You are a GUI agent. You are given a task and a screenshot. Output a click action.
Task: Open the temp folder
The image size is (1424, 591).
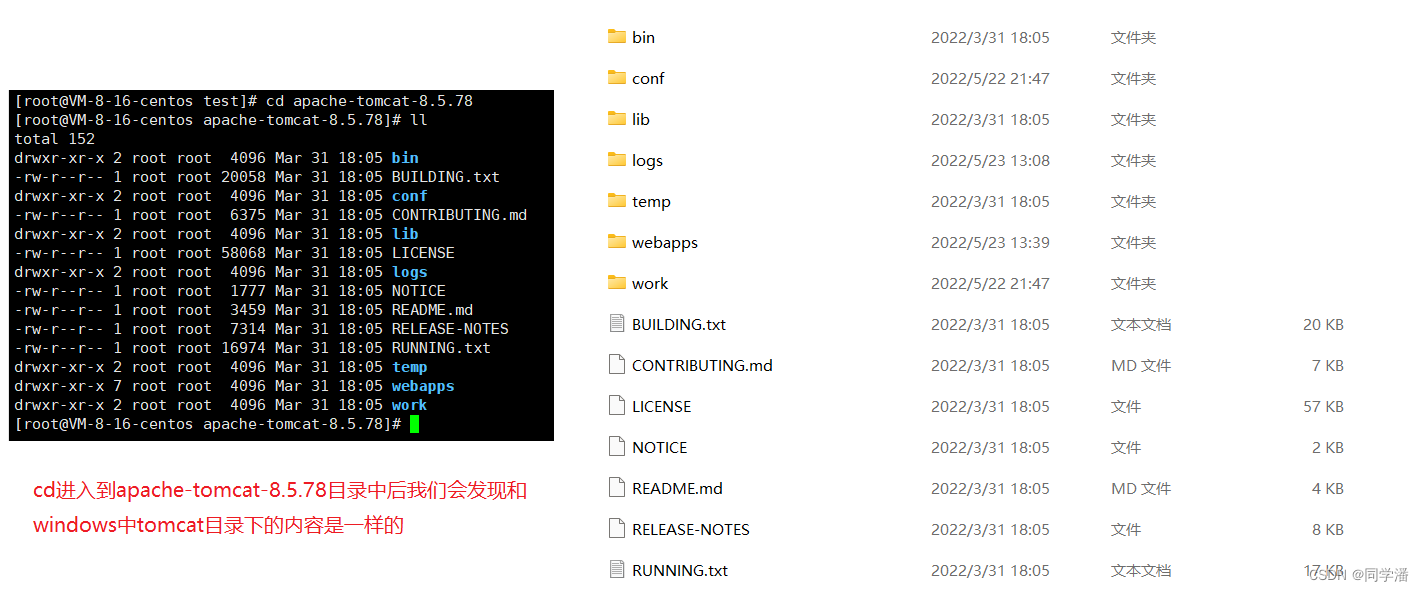pyautogui.click(x=650, y=200)
